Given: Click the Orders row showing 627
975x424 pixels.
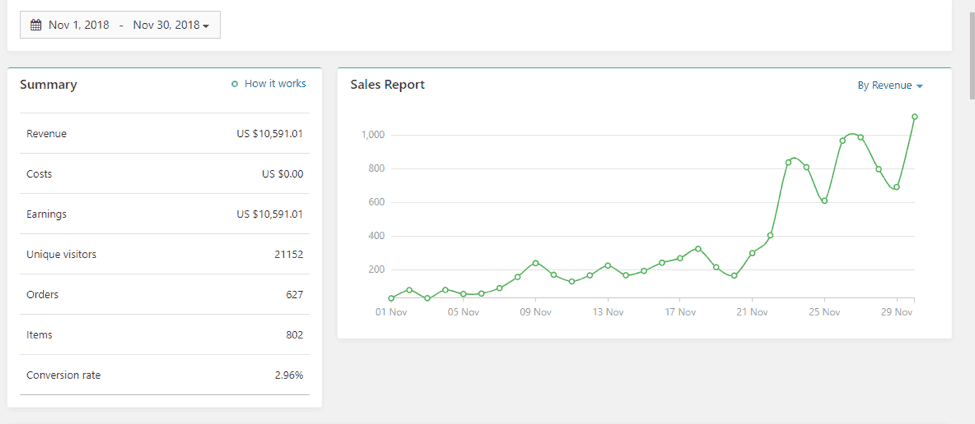Looking at the screenshot, I should (x=164, y=295).
